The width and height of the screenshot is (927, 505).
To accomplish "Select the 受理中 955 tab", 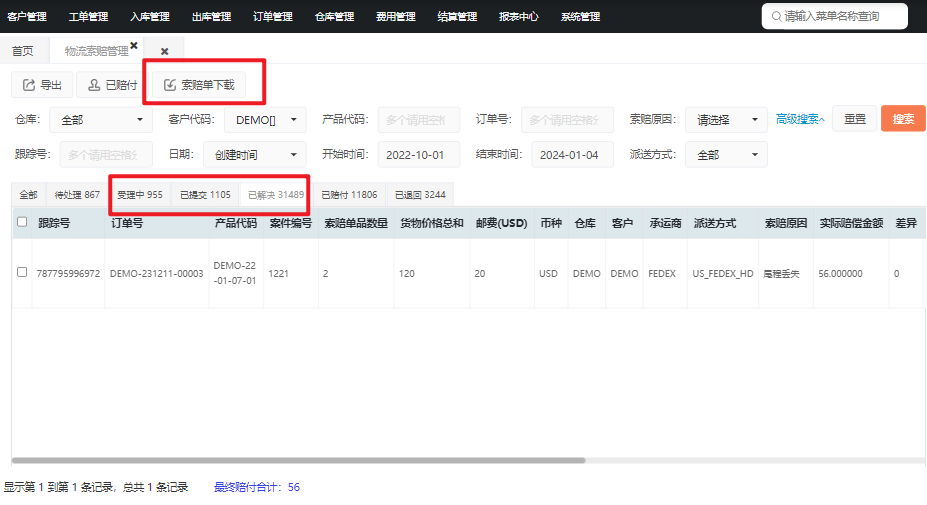I will coord(140,195).
